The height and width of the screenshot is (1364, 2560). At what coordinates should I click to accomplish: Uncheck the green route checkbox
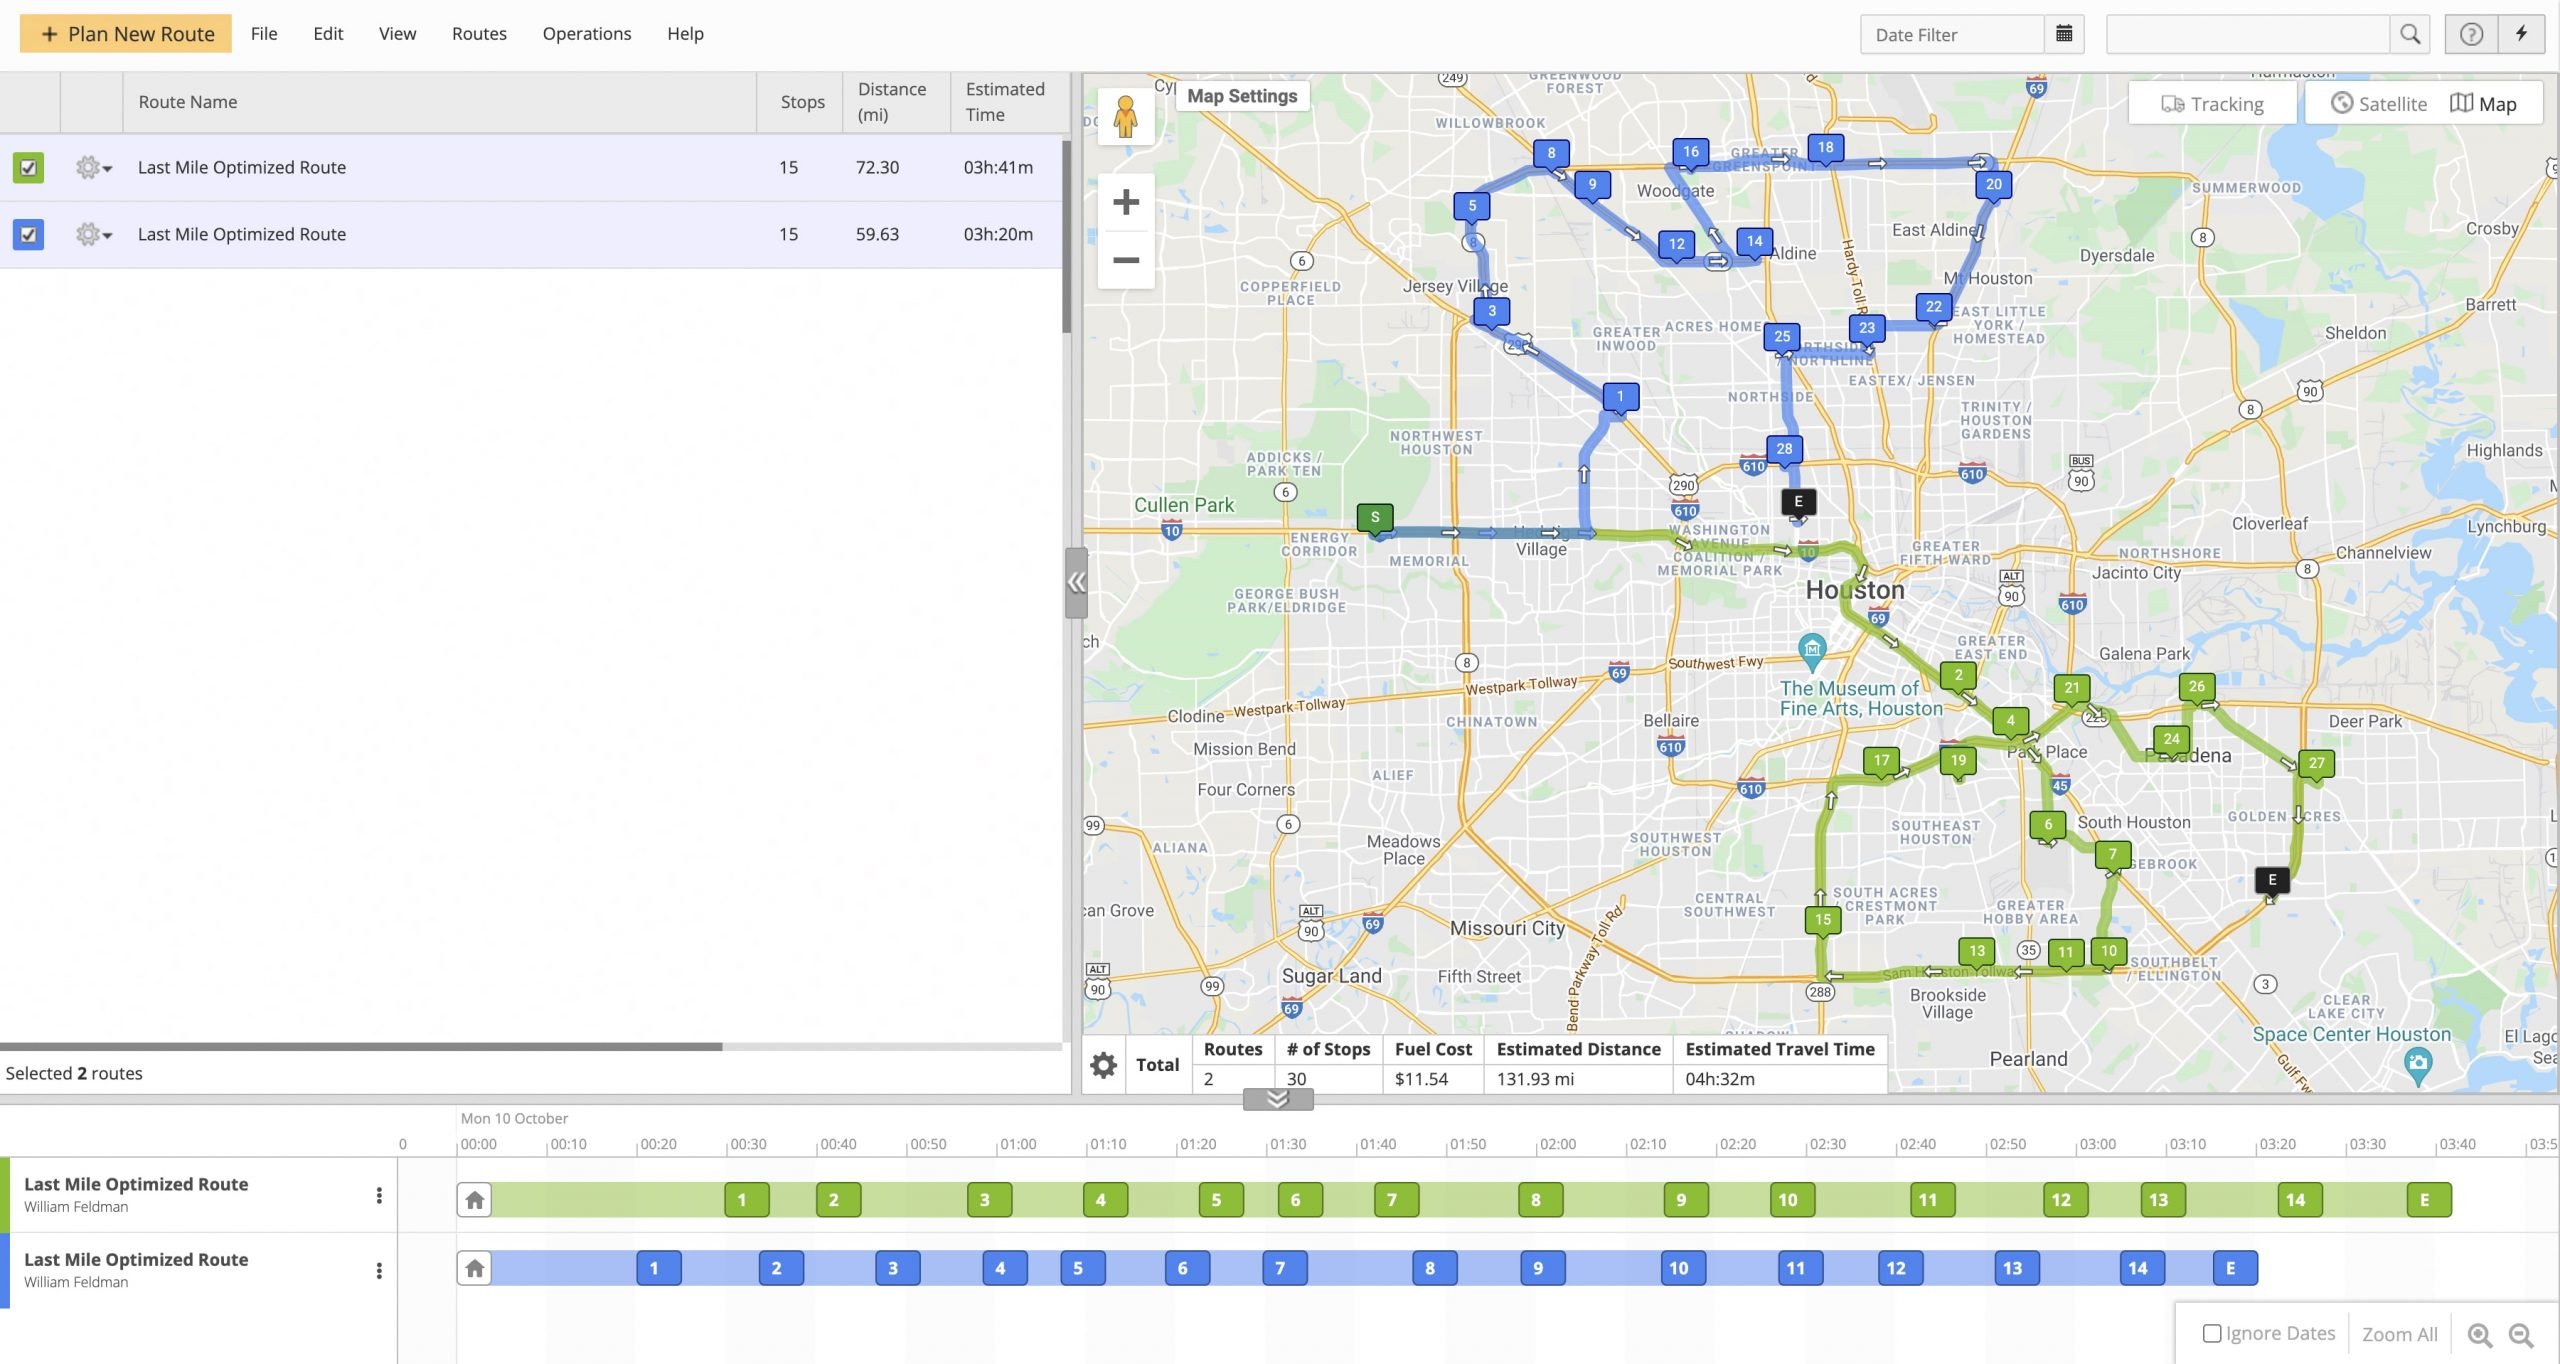(x=28, y=167)
